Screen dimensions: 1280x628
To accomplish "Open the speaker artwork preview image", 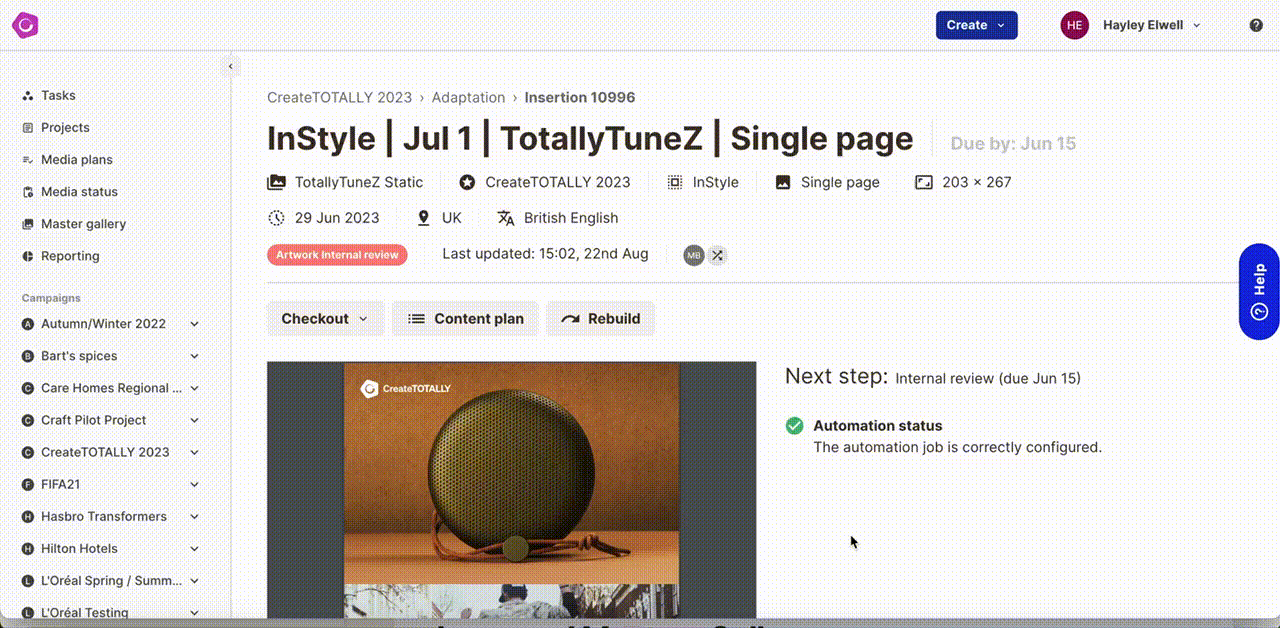I will [x=511, y=490].
